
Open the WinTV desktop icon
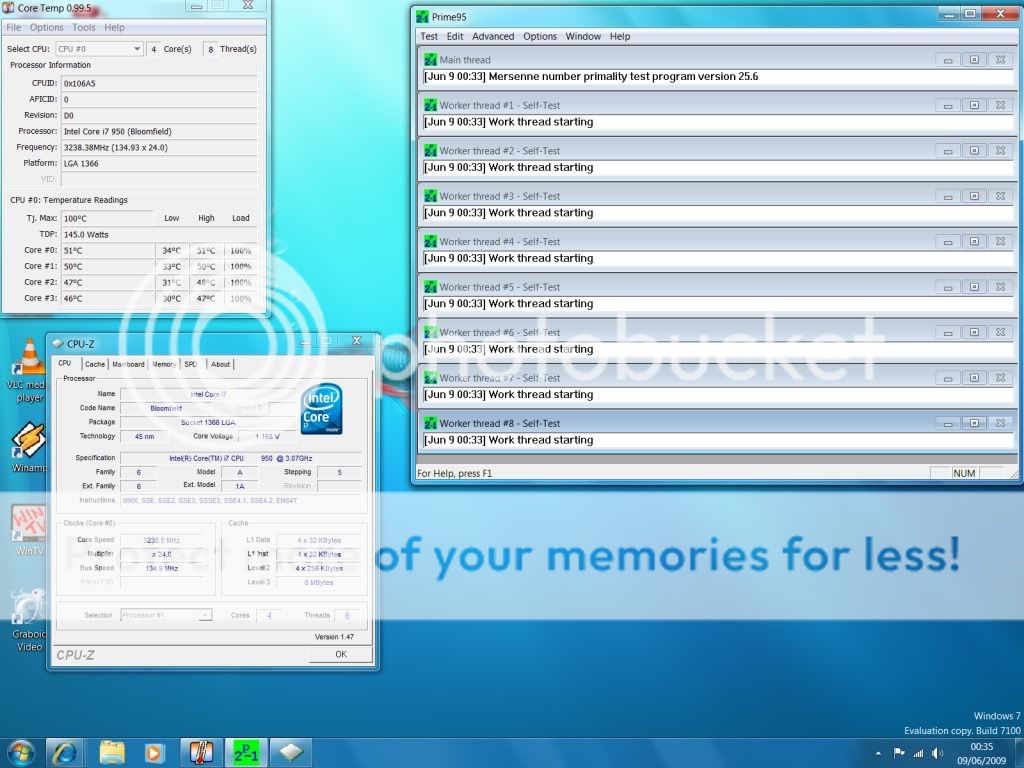(28, 524)
